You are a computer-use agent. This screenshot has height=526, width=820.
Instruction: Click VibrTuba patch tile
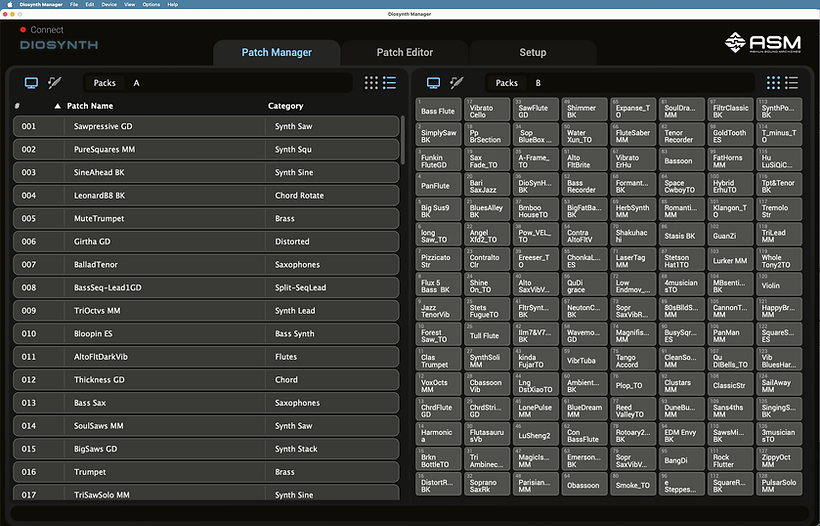[x=585, y=359]
